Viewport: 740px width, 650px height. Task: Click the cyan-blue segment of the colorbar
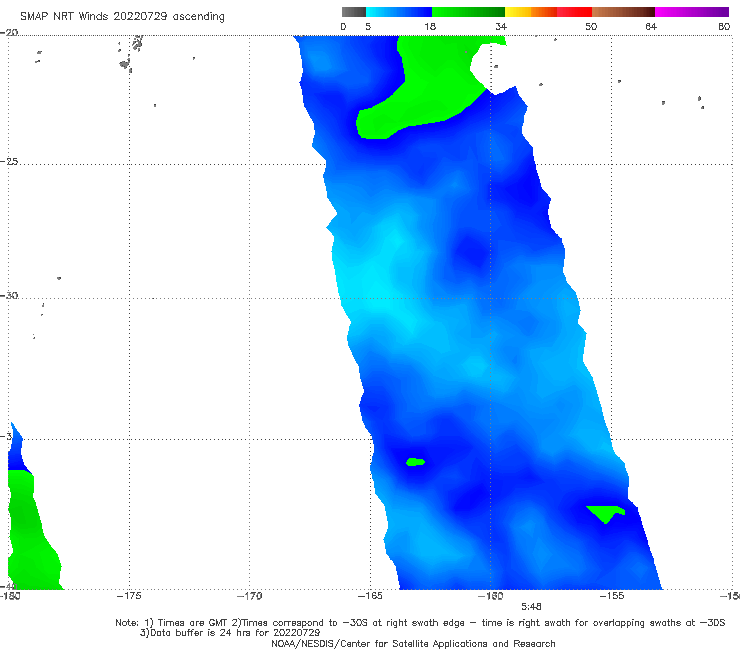pyautogui.click(x=399, y=12)
